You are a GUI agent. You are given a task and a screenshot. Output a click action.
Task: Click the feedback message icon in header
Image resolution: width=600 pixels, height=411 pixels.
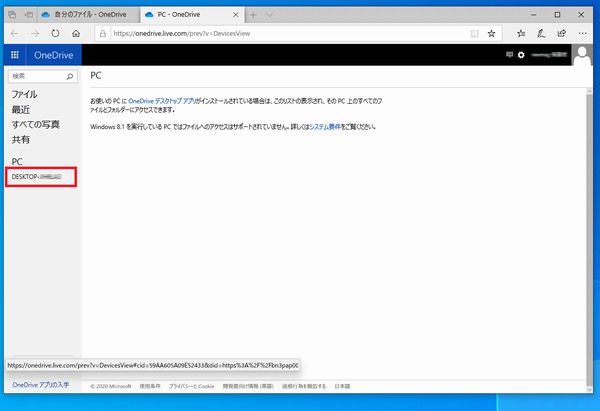coord(509,55)
